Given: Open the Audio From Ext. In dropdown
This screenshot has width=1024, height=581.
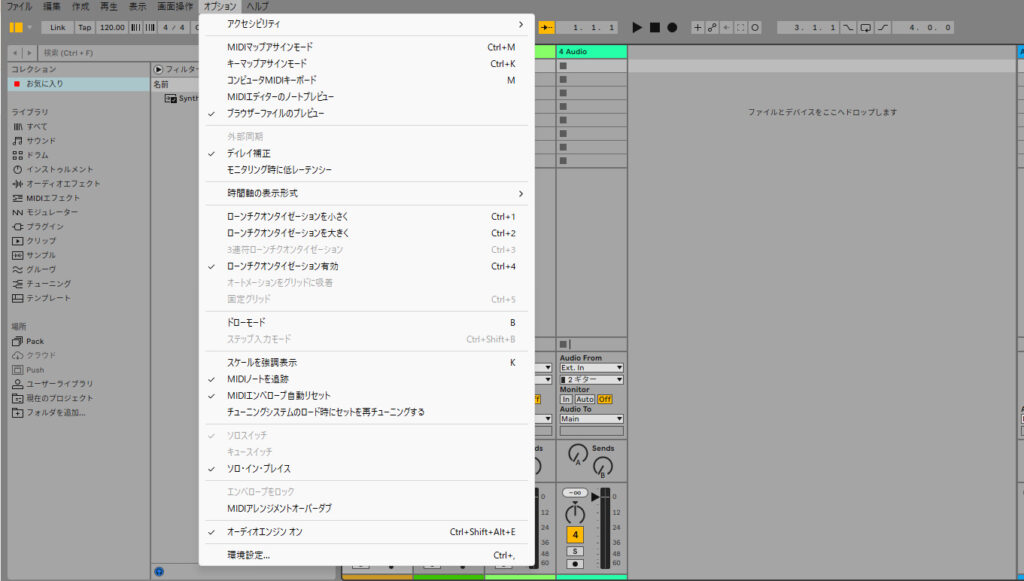Looking at the screenshot, I should point(591,368).
